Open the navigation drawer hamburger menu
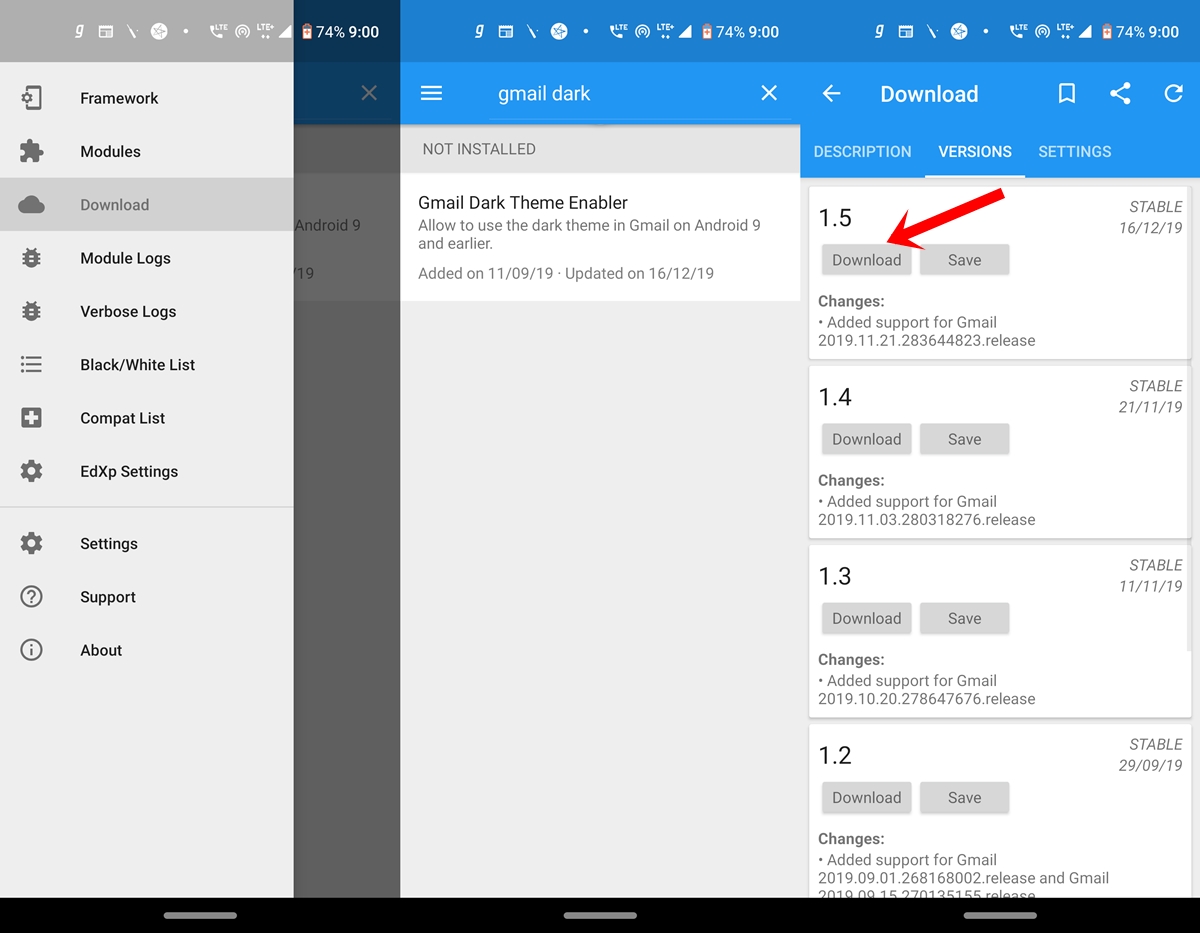 click(431, 93)
